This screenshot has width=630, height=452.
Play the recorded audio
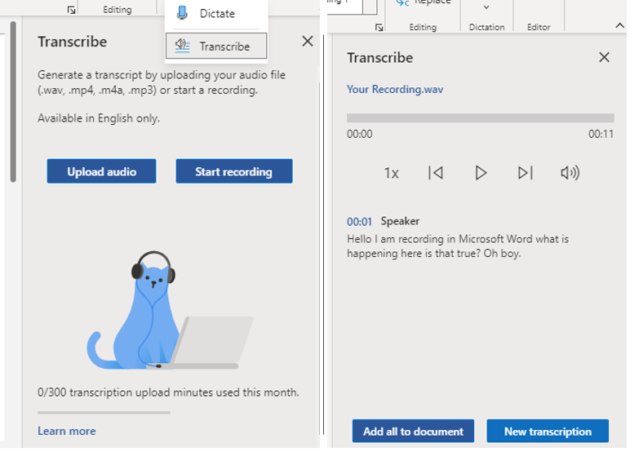point(481,173)
